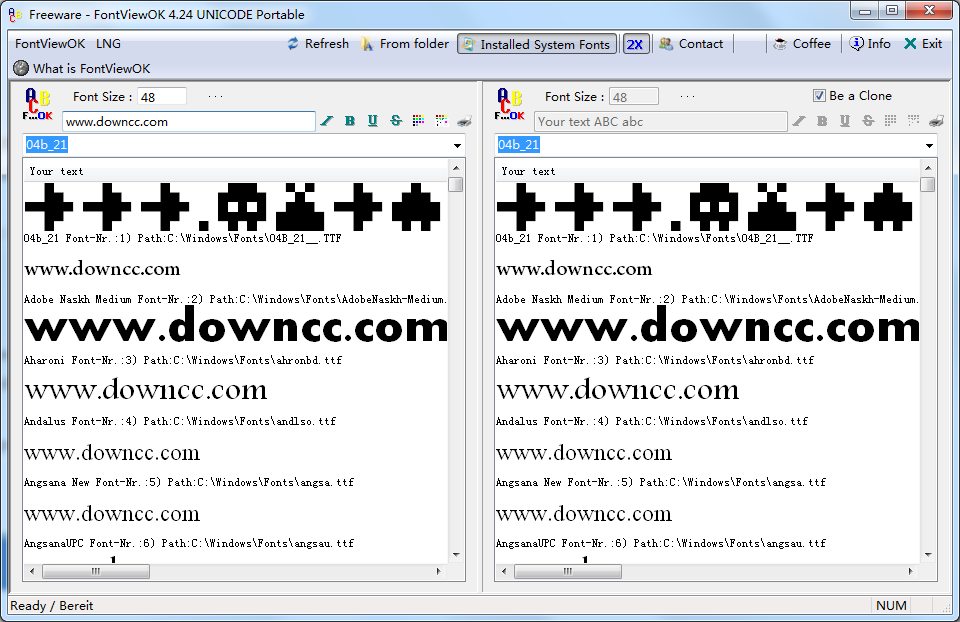Screen dimensions: 960x622
Task: Open the LNG language menu
Action: pyautogui.click(x=108, y=44)
